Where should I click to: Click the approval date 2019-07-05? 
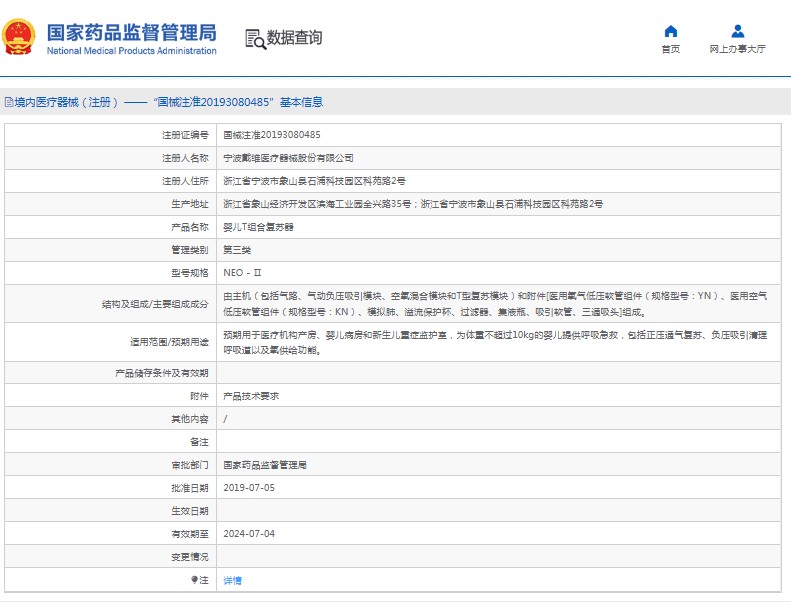click(248, 488)
